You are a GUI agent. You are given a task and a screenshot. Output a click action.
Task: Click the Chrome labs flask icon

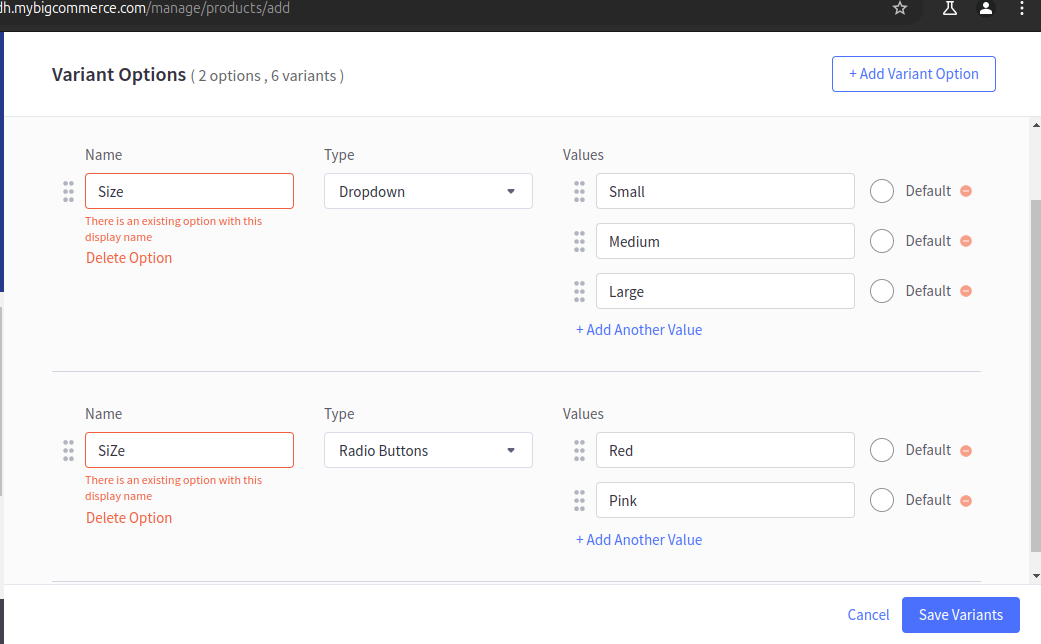tap(949, 9)
